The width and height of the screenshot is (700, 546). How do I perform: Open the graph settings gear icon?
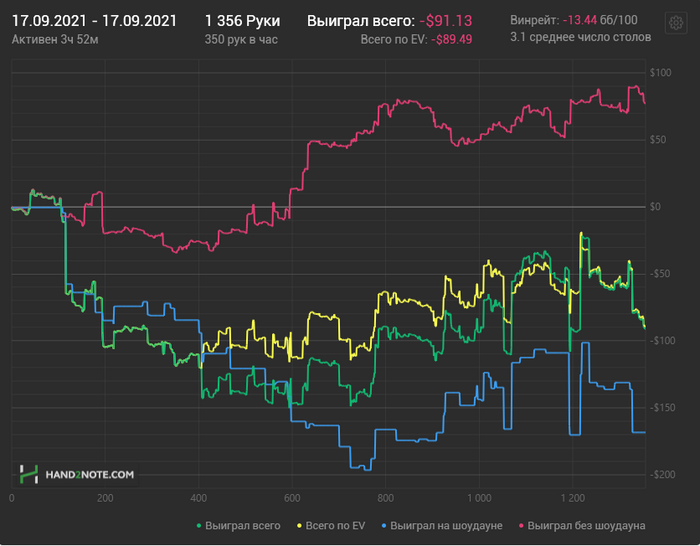click(675, 22)
